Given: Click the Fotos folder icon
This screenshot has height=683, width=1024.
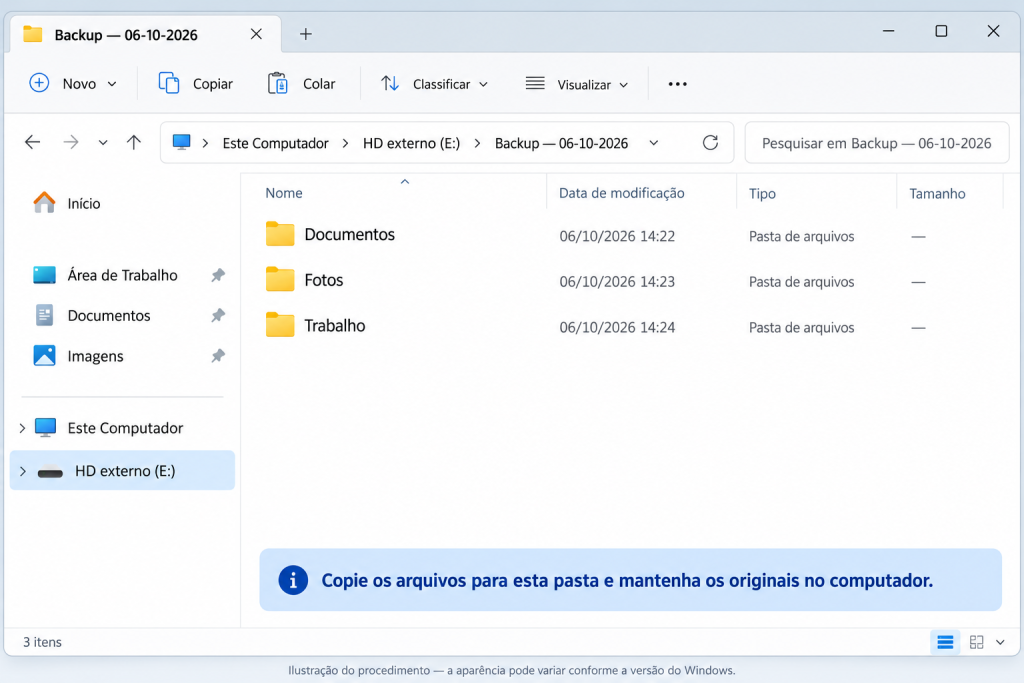Looking at the screenshot, I should pyautogui.click(x=280, y=279).
